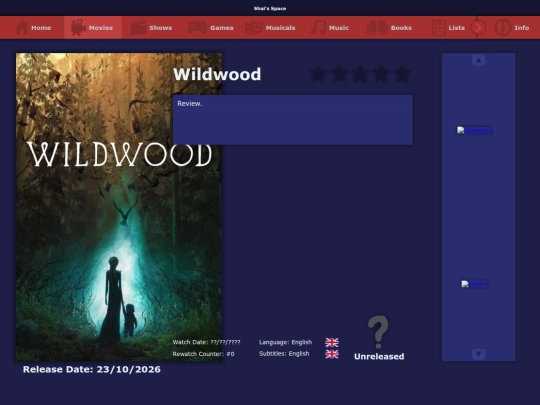This screenshot has width=540, height=405.
Task: Click the question mark Unreleased icon
Action: click(x=378, y=332)
